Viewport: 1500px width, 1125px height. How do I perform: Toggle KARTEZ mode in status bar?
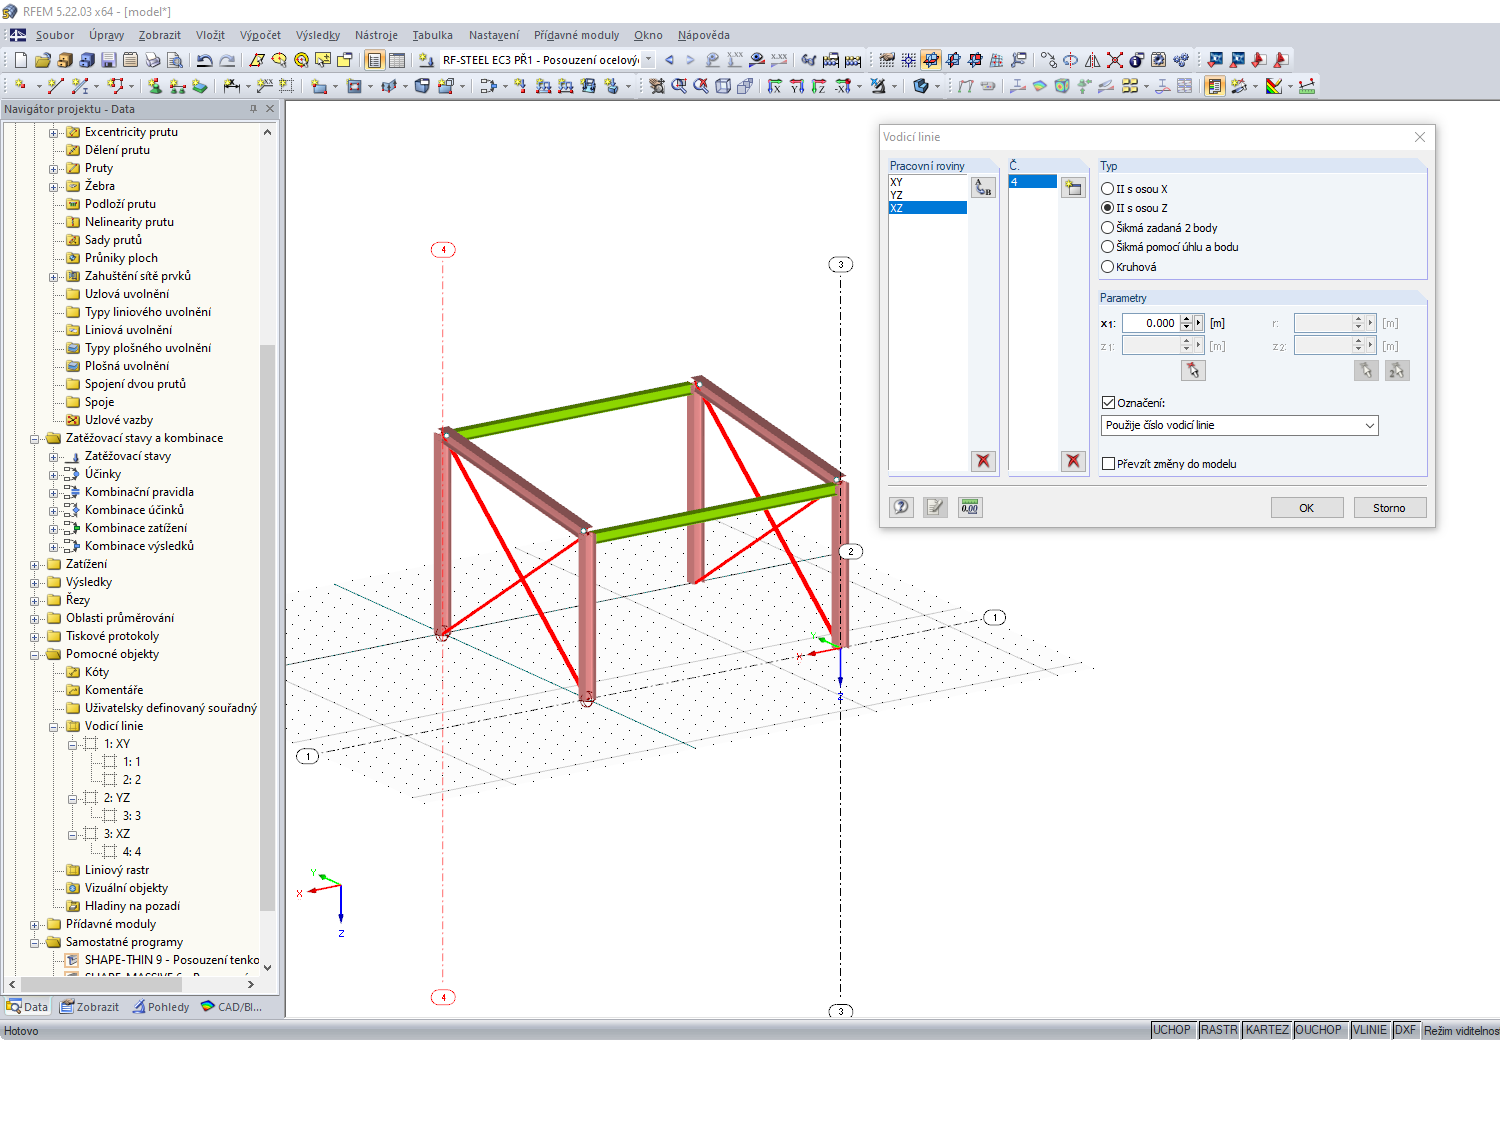pos(1267,1030)
